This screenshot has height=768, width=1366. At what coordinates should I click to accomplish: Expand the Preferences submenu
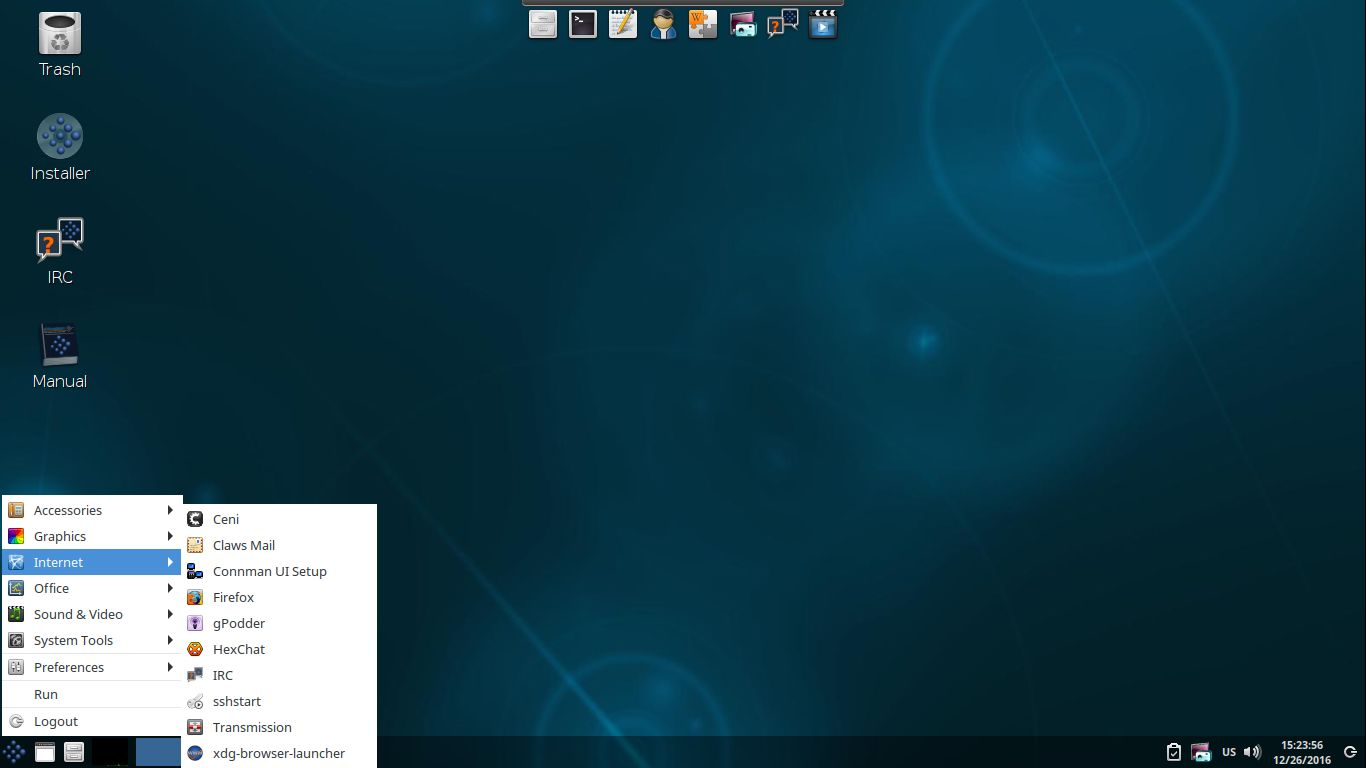pos(92,667)
